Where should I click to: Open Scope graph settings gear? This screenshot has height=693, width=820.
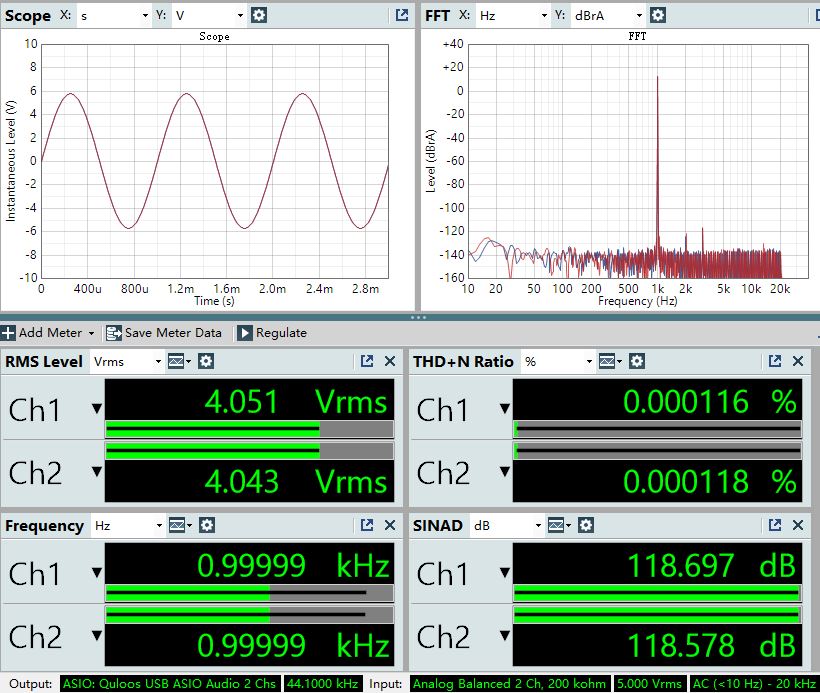(259, 15)
